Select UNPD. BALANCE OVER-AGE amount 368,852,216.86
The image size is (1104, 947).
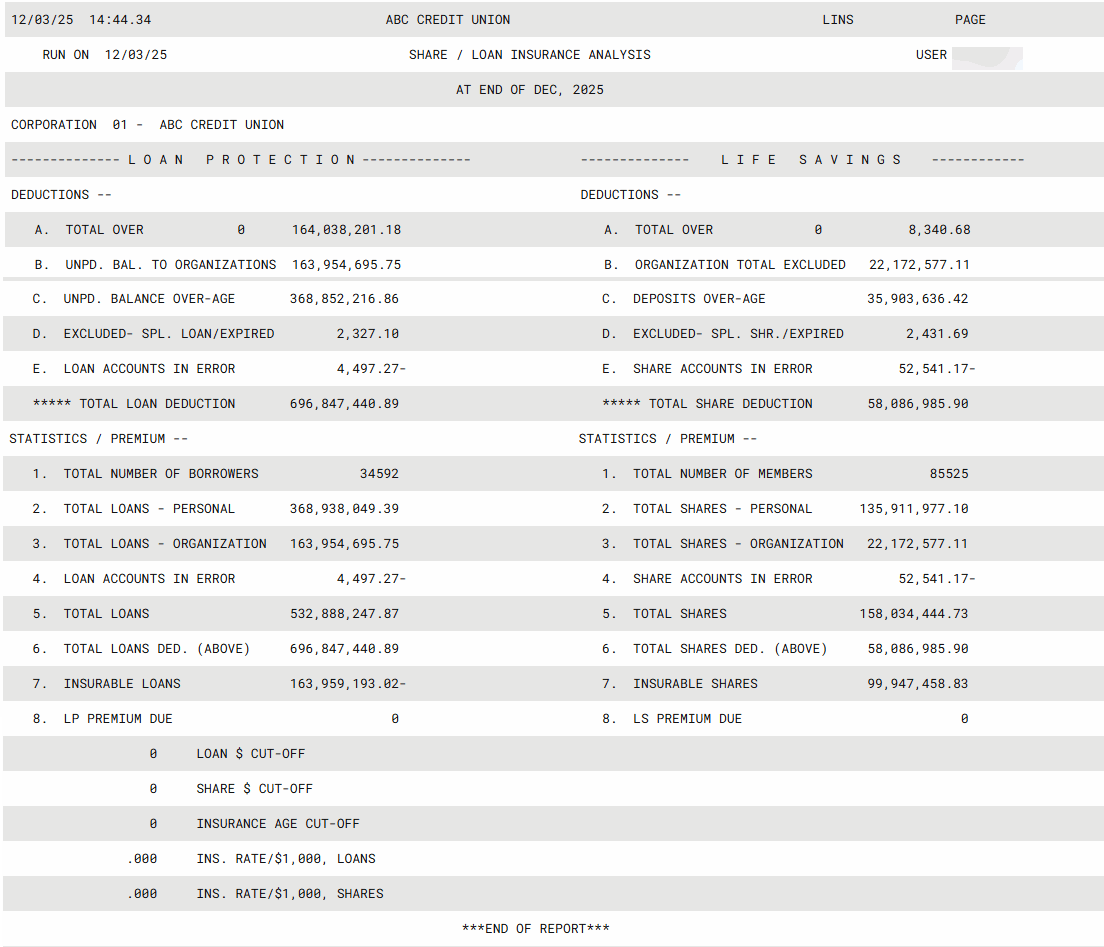click(344, 299)
